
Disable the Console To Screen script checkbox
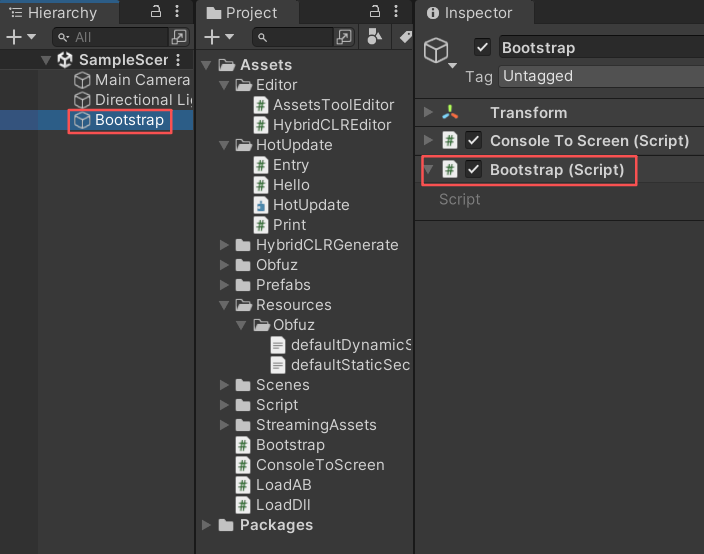click(x=474, y=141)
